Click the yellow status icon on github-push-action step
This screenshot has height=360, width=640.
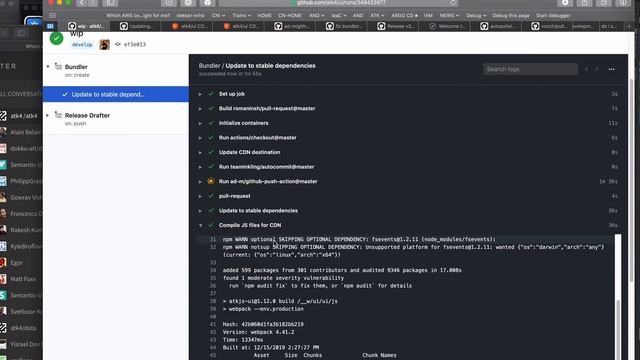coord(211,181)
